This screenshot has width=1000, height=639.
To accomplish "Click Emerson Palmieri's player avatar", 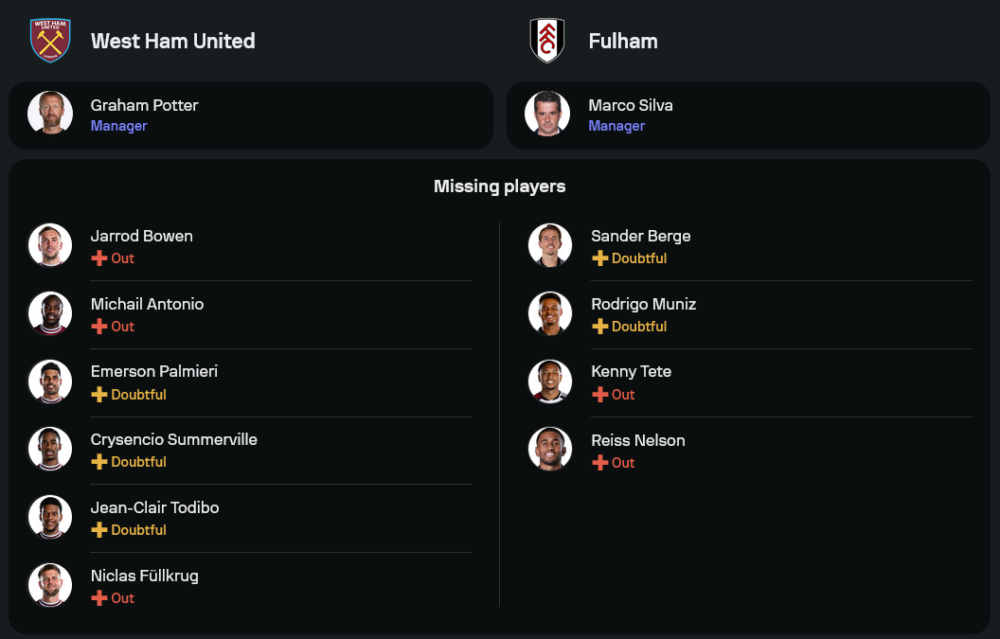I will (50, 382).
